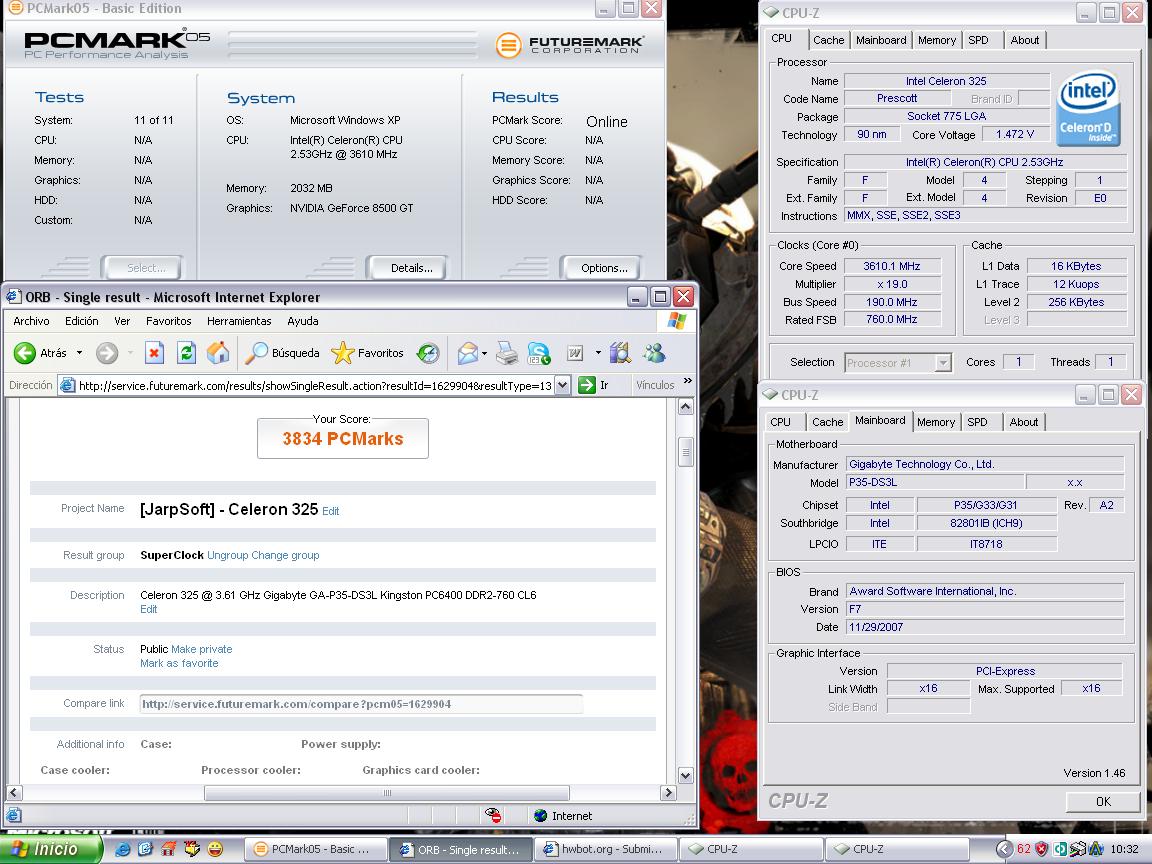Click the green Ir go arrow

(586, 385)
